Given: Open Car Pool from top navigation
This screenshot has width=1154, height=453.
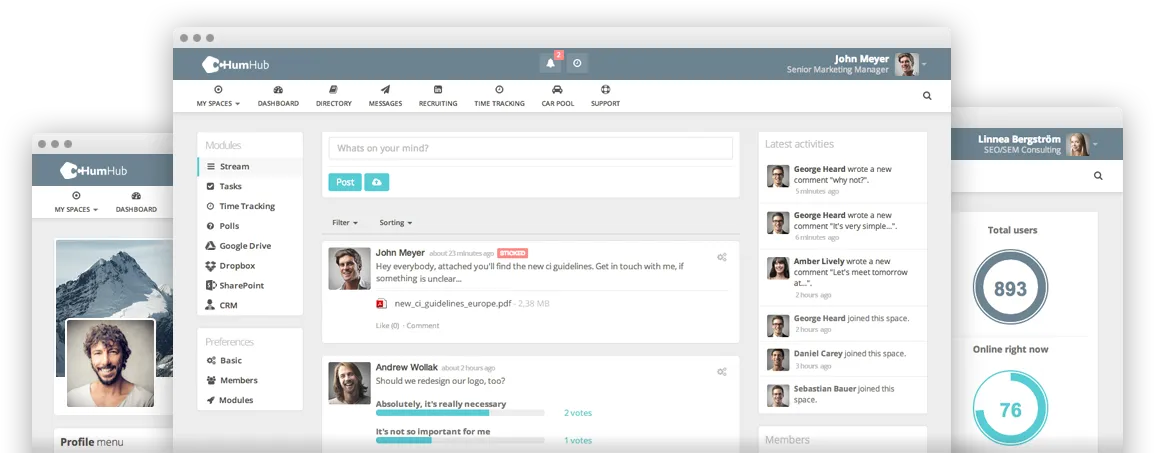Looking at the screenshot, I should pos(557,96).
